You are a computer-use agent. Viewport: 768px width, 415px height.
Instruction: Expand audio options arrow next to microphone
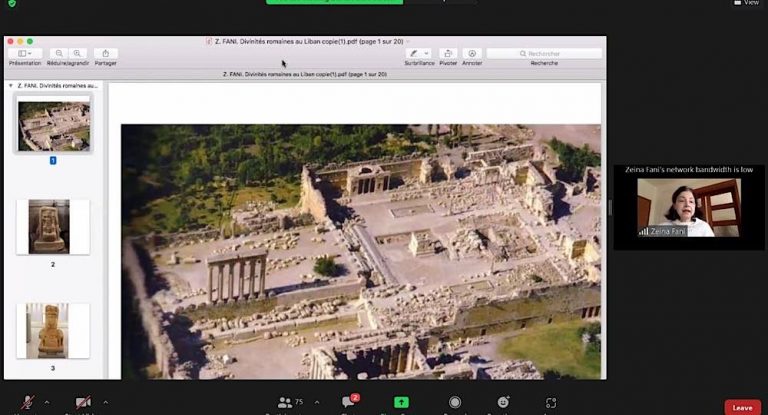pyautogui.click(x=46, y=402)
